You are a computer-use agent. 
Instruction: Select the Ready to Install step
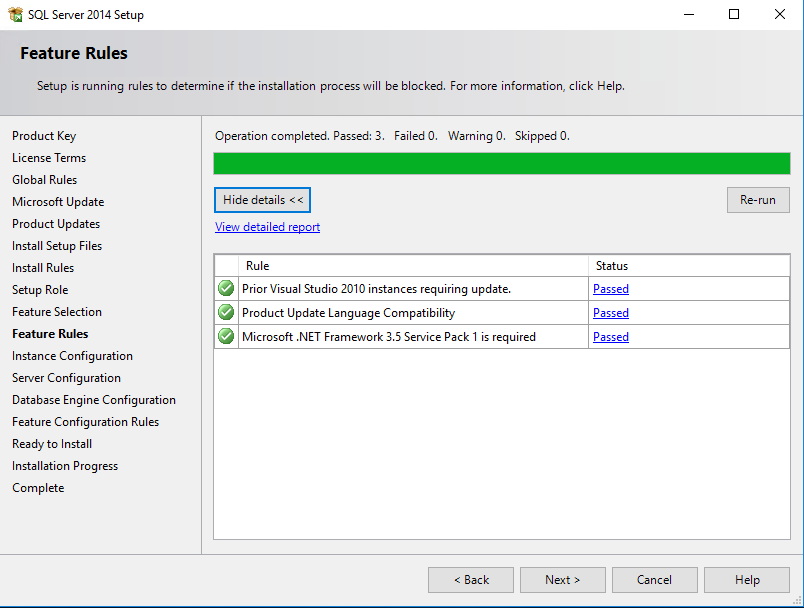(52, 444)
